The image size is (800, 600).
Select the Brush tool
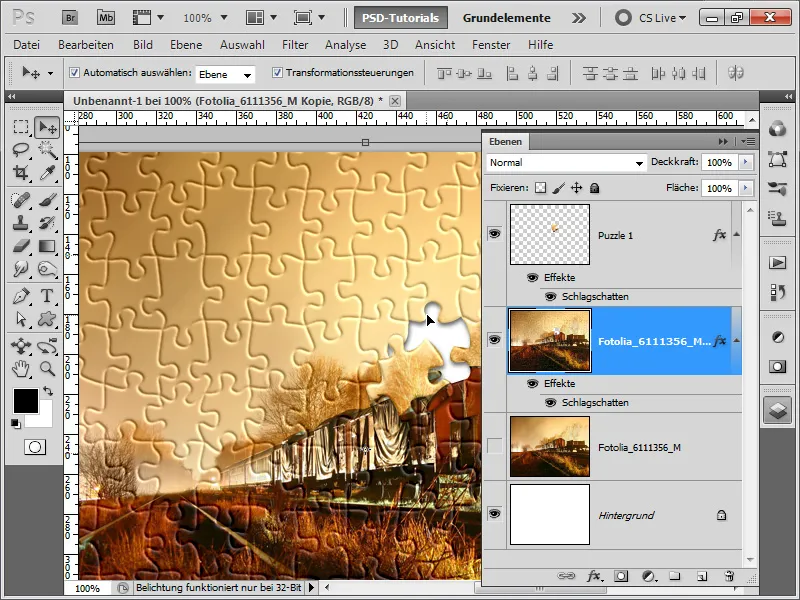(47, 200)
